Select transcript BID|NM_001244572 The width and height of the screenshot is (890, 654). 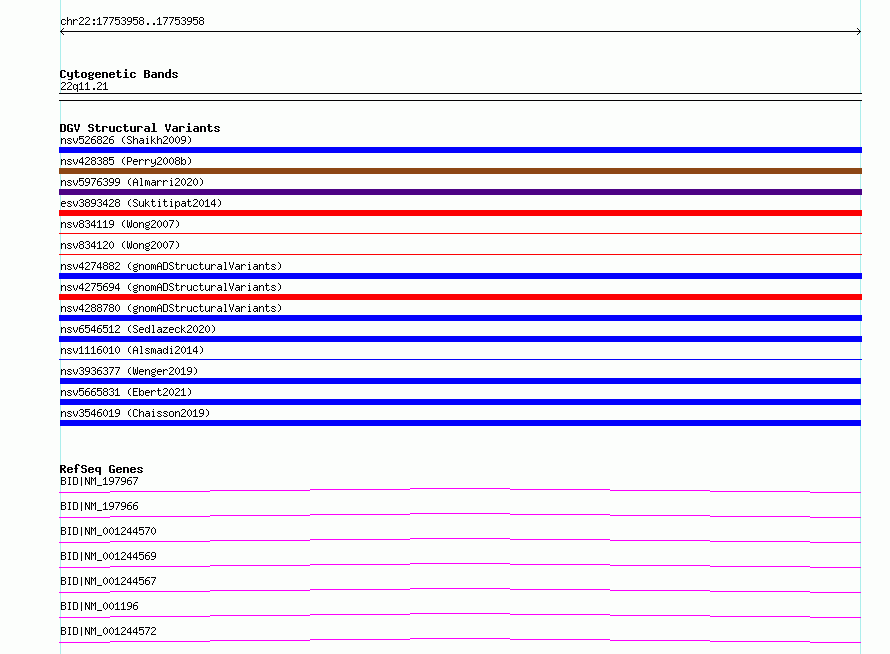point(108,631)
